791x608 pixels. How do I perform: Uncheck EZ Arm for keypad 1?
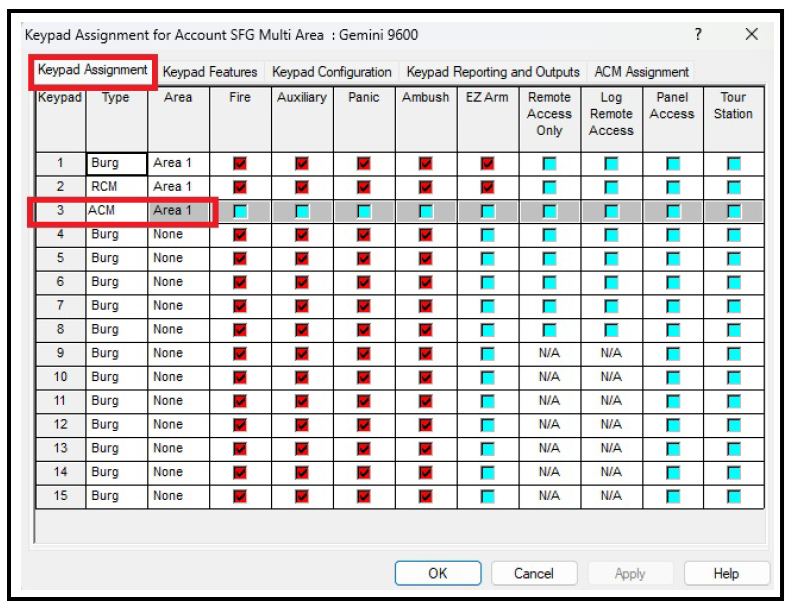click(488, 163)
